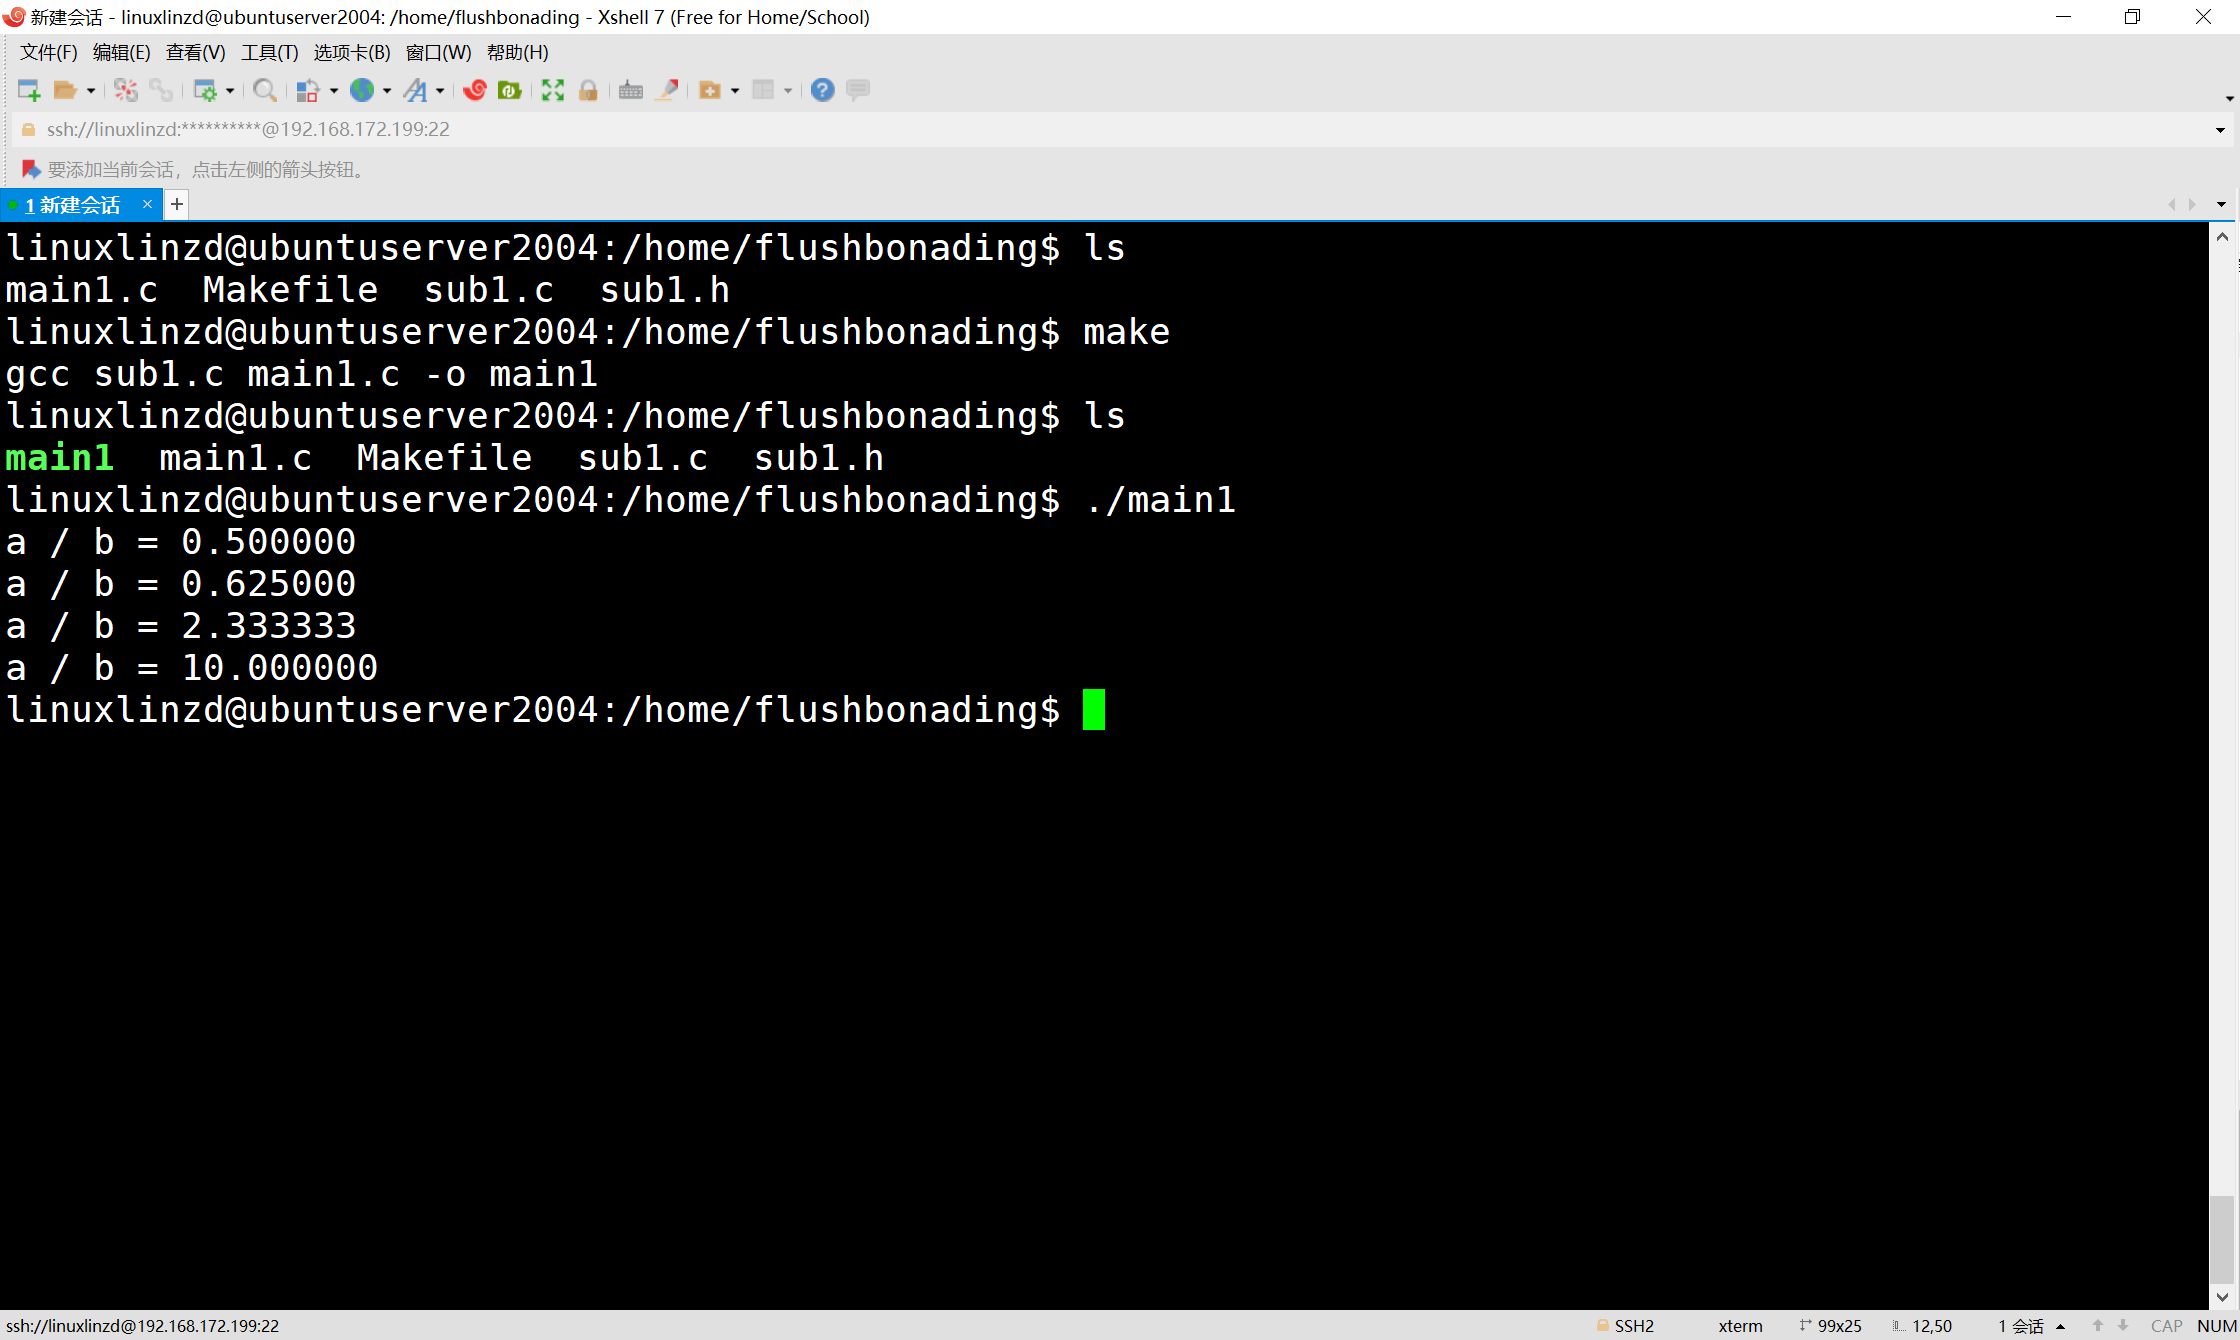The width and height of the screenshot is (2240, 1340).
Task: Toggle full screen mode icon
Action: (552, 91)
